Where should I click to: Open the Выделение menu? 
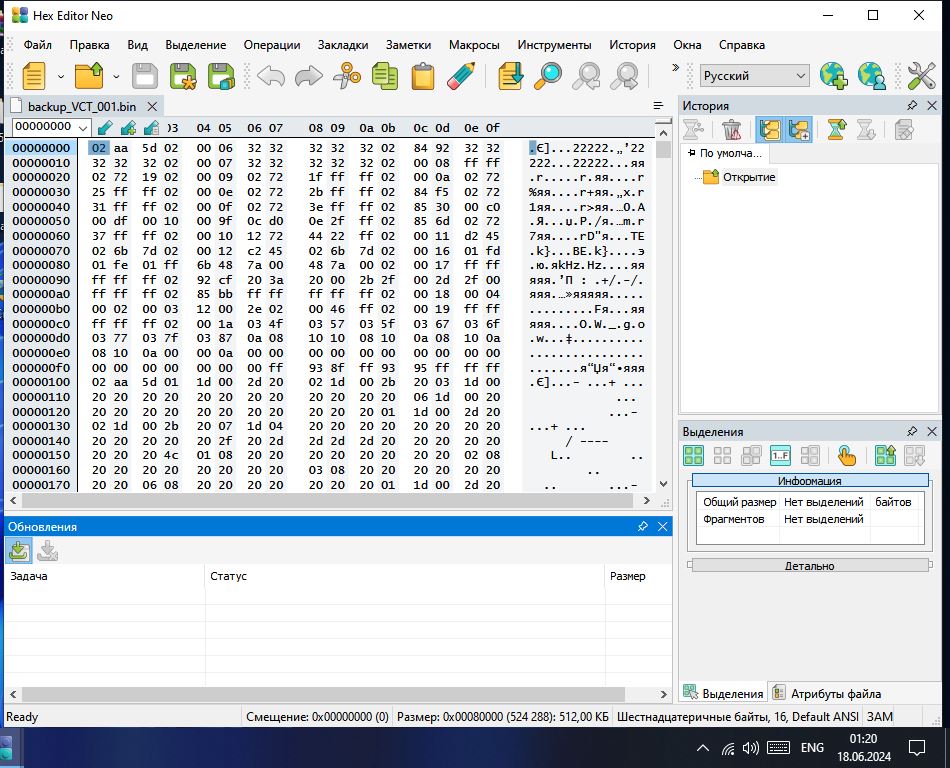[196, 45]
